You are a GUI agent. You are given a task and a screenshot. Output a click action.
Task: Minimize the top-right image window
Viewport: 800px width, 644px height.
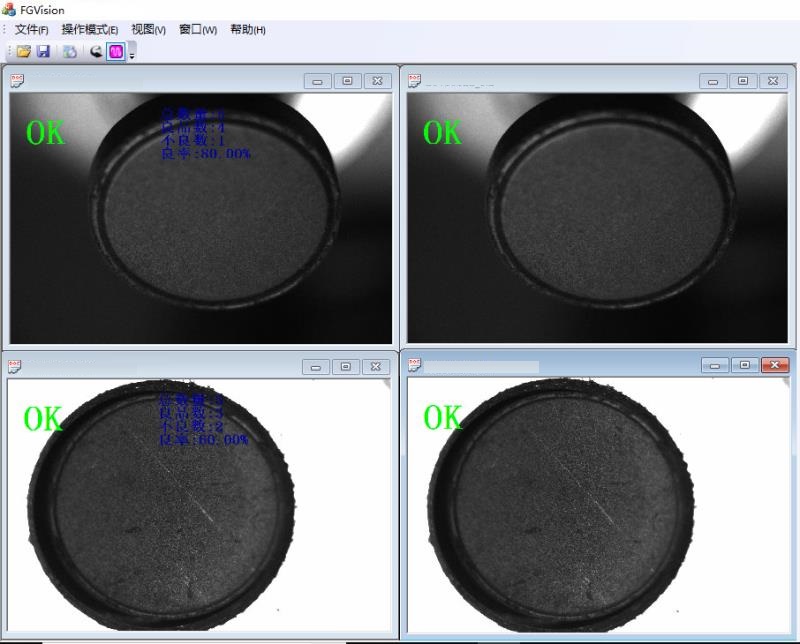(714, 81)
